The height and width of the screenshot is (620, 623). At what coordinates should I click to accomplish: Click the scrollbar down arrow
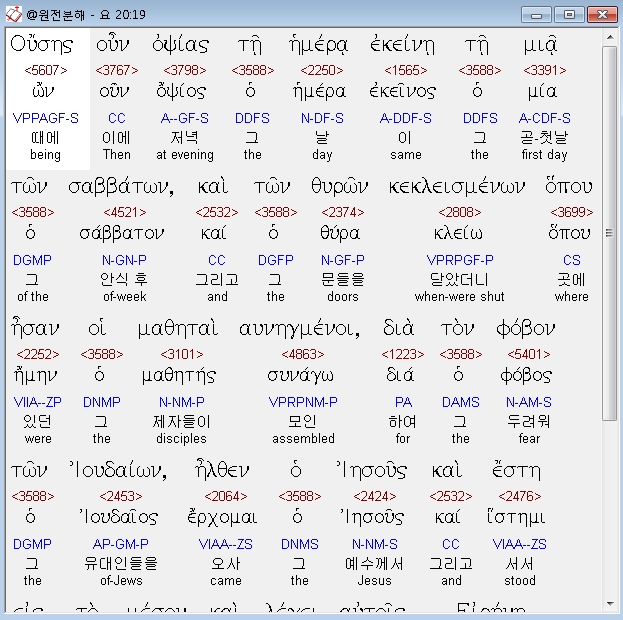click(610, 604)
